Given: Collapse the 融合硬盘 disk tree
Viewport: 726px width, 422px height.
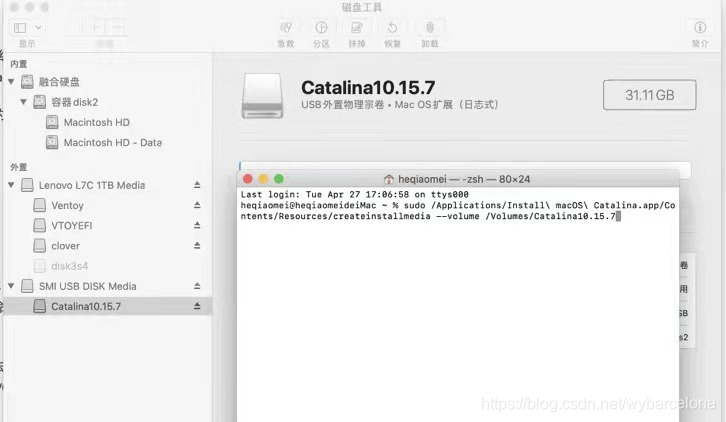Looking at the screenshot, I should (x=11, y=82).
